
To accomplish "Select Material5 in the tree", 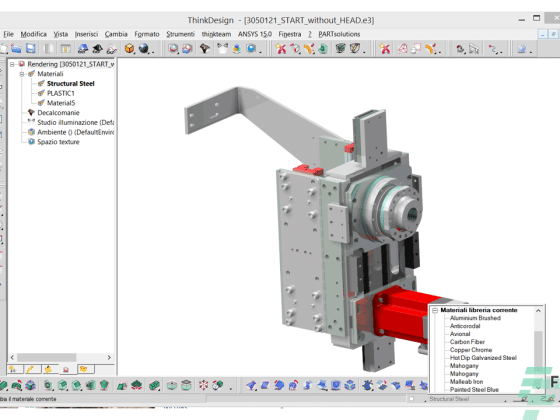I will pos(61,103).
